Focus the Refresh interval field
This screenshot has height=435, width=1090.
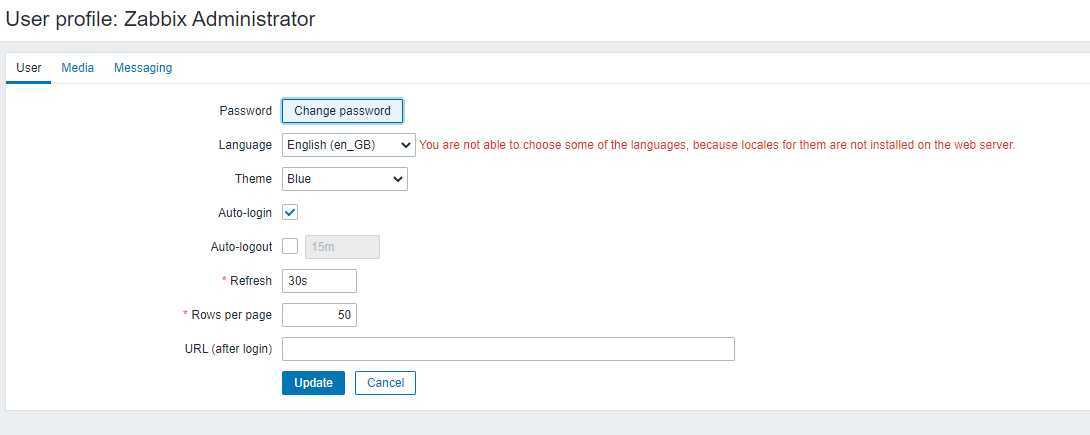coord(319,281)
